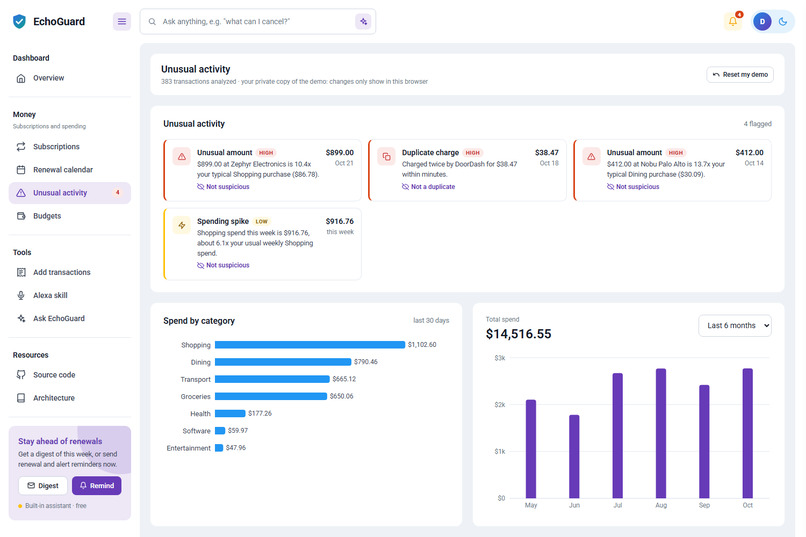Open Alexa skill page

tap(70, 295)
